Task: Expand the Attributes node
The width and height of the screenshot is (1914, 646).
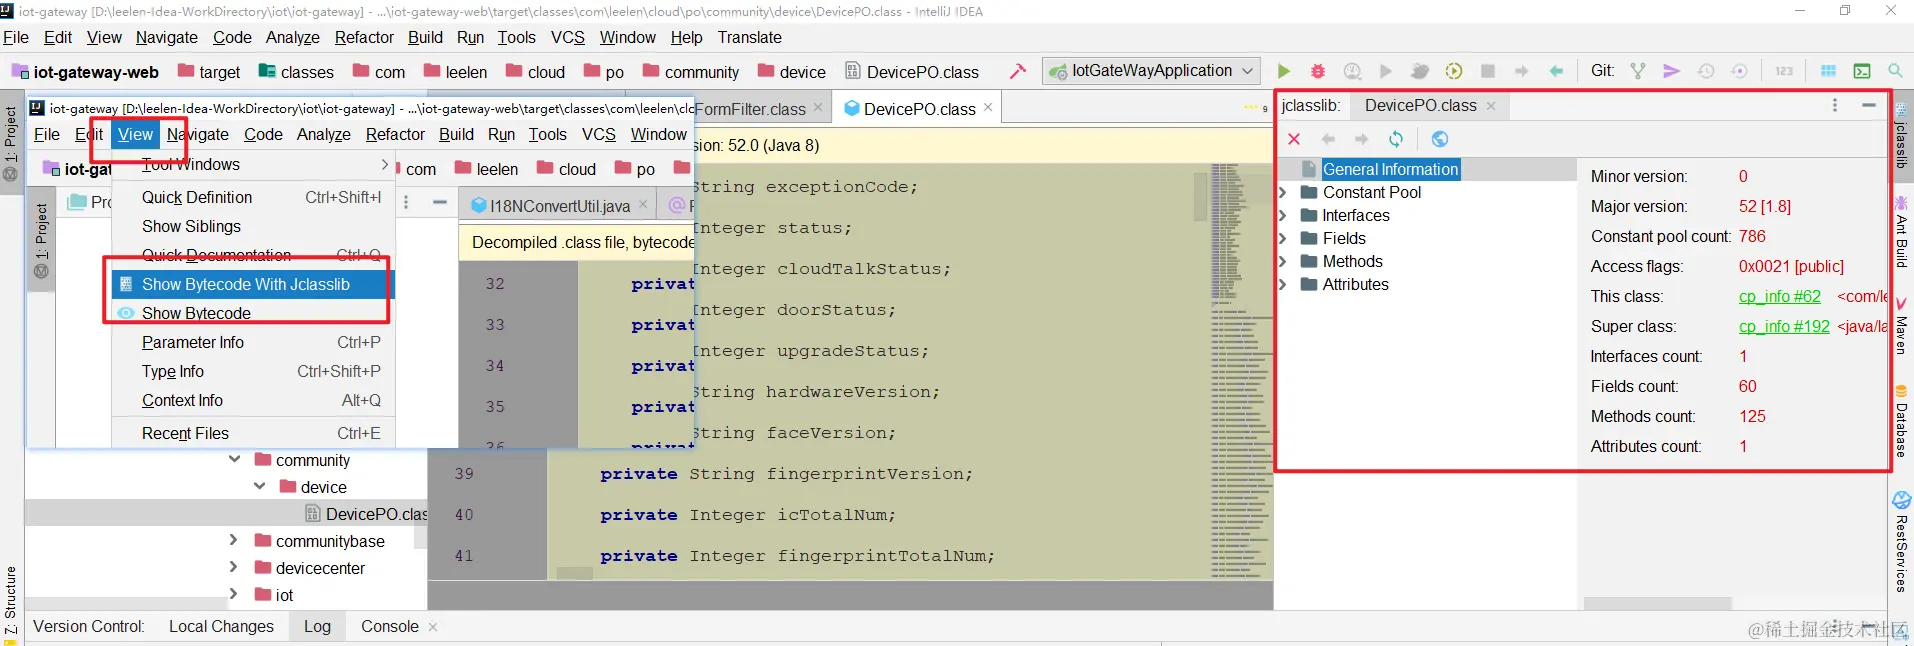Action: (1284, 284)
